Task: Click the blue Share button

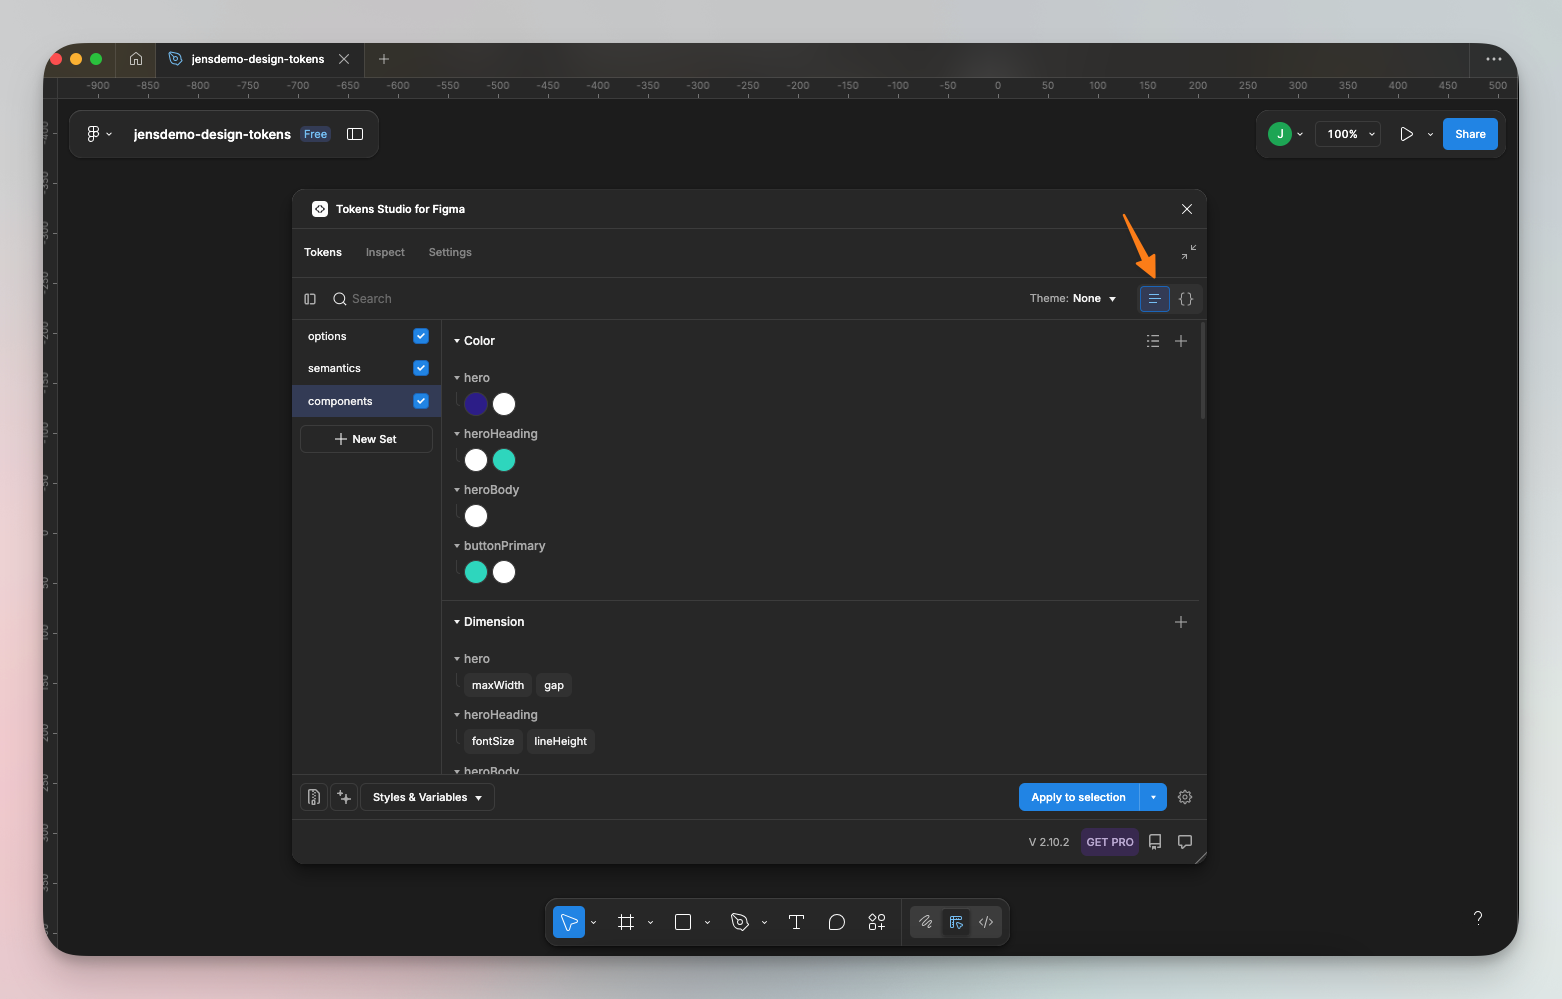Action: tap(1470, 134)
